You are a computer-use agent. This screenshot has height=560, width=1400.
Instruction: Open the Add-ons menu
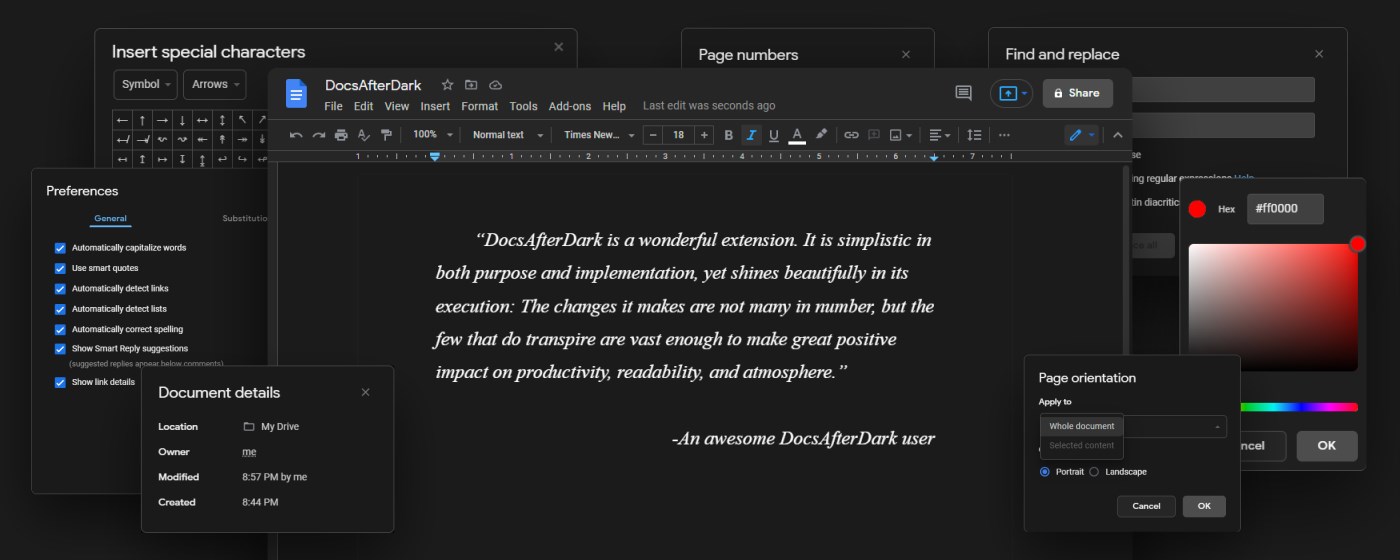point(570,106)
